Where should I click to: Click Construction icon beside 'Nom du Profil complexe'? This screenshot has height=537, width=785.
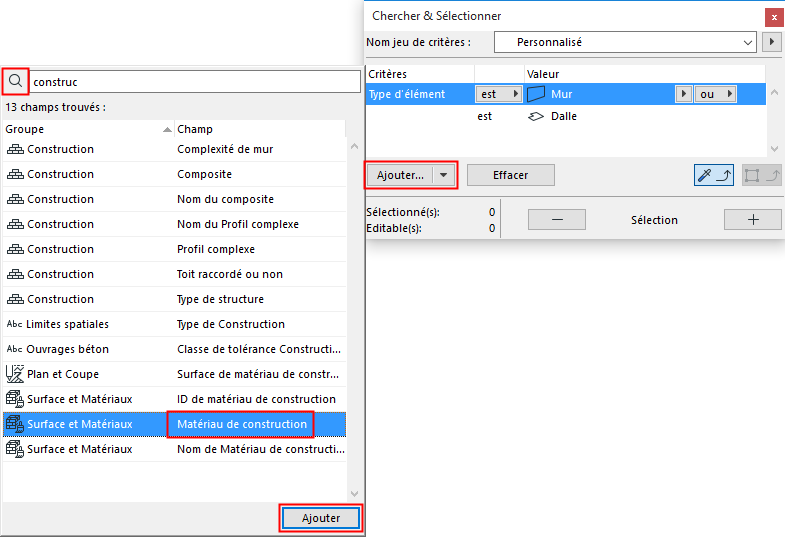click(x=15, y=224)
